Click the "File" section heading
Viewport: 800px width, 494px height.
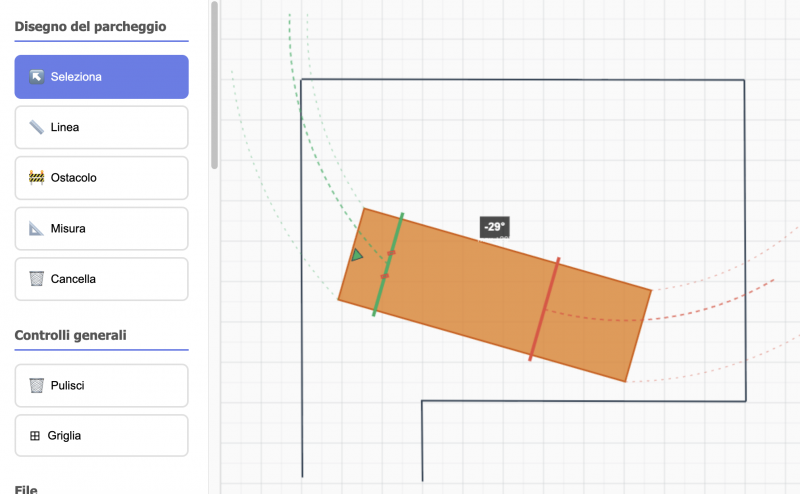tap(25, 489)
